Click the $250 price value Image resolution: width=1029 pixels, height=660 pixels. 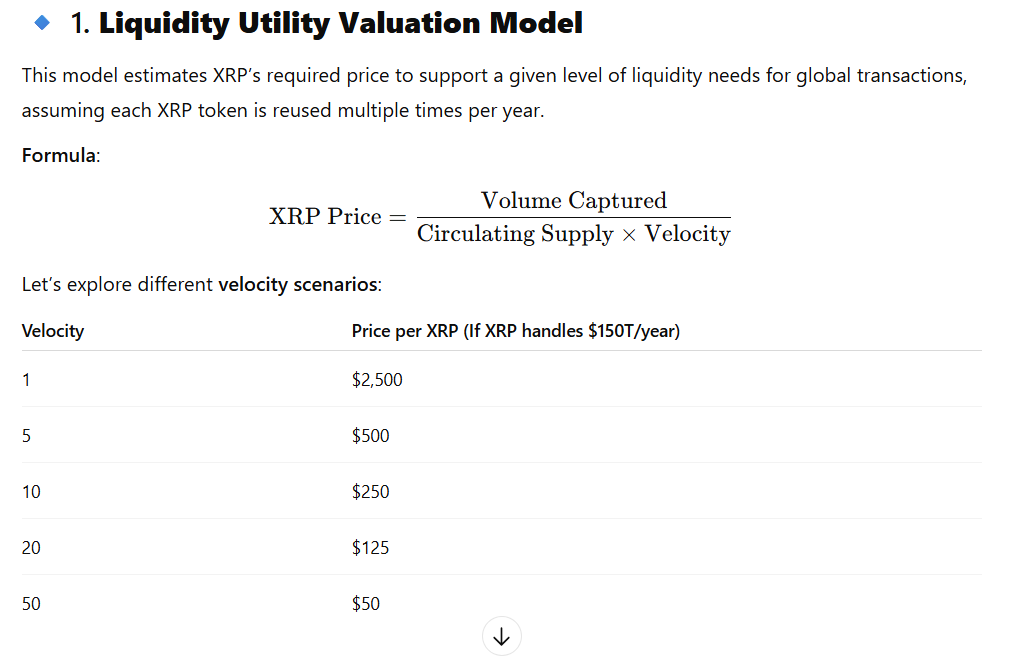pos(371,492)
